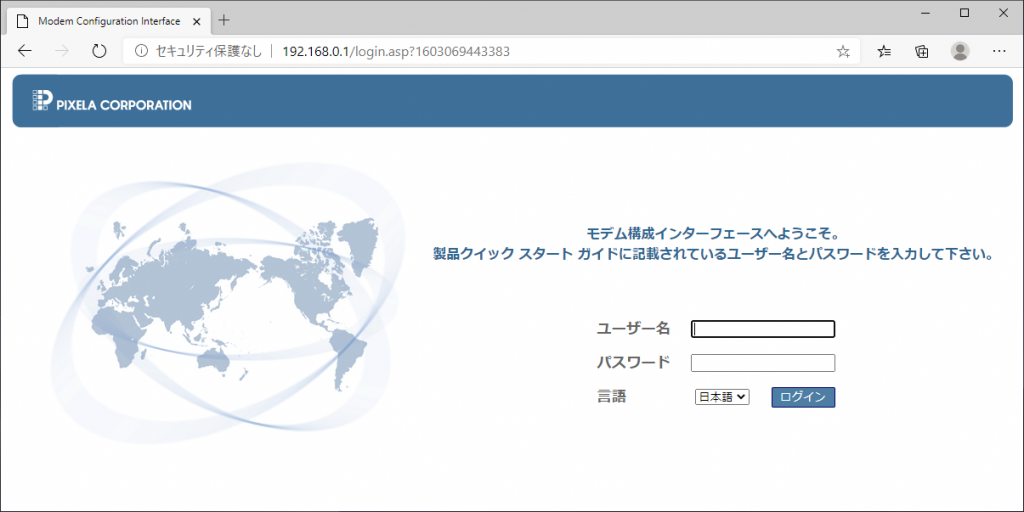Click the world map graphic
1024x512 pixels.
coord(235,300)
